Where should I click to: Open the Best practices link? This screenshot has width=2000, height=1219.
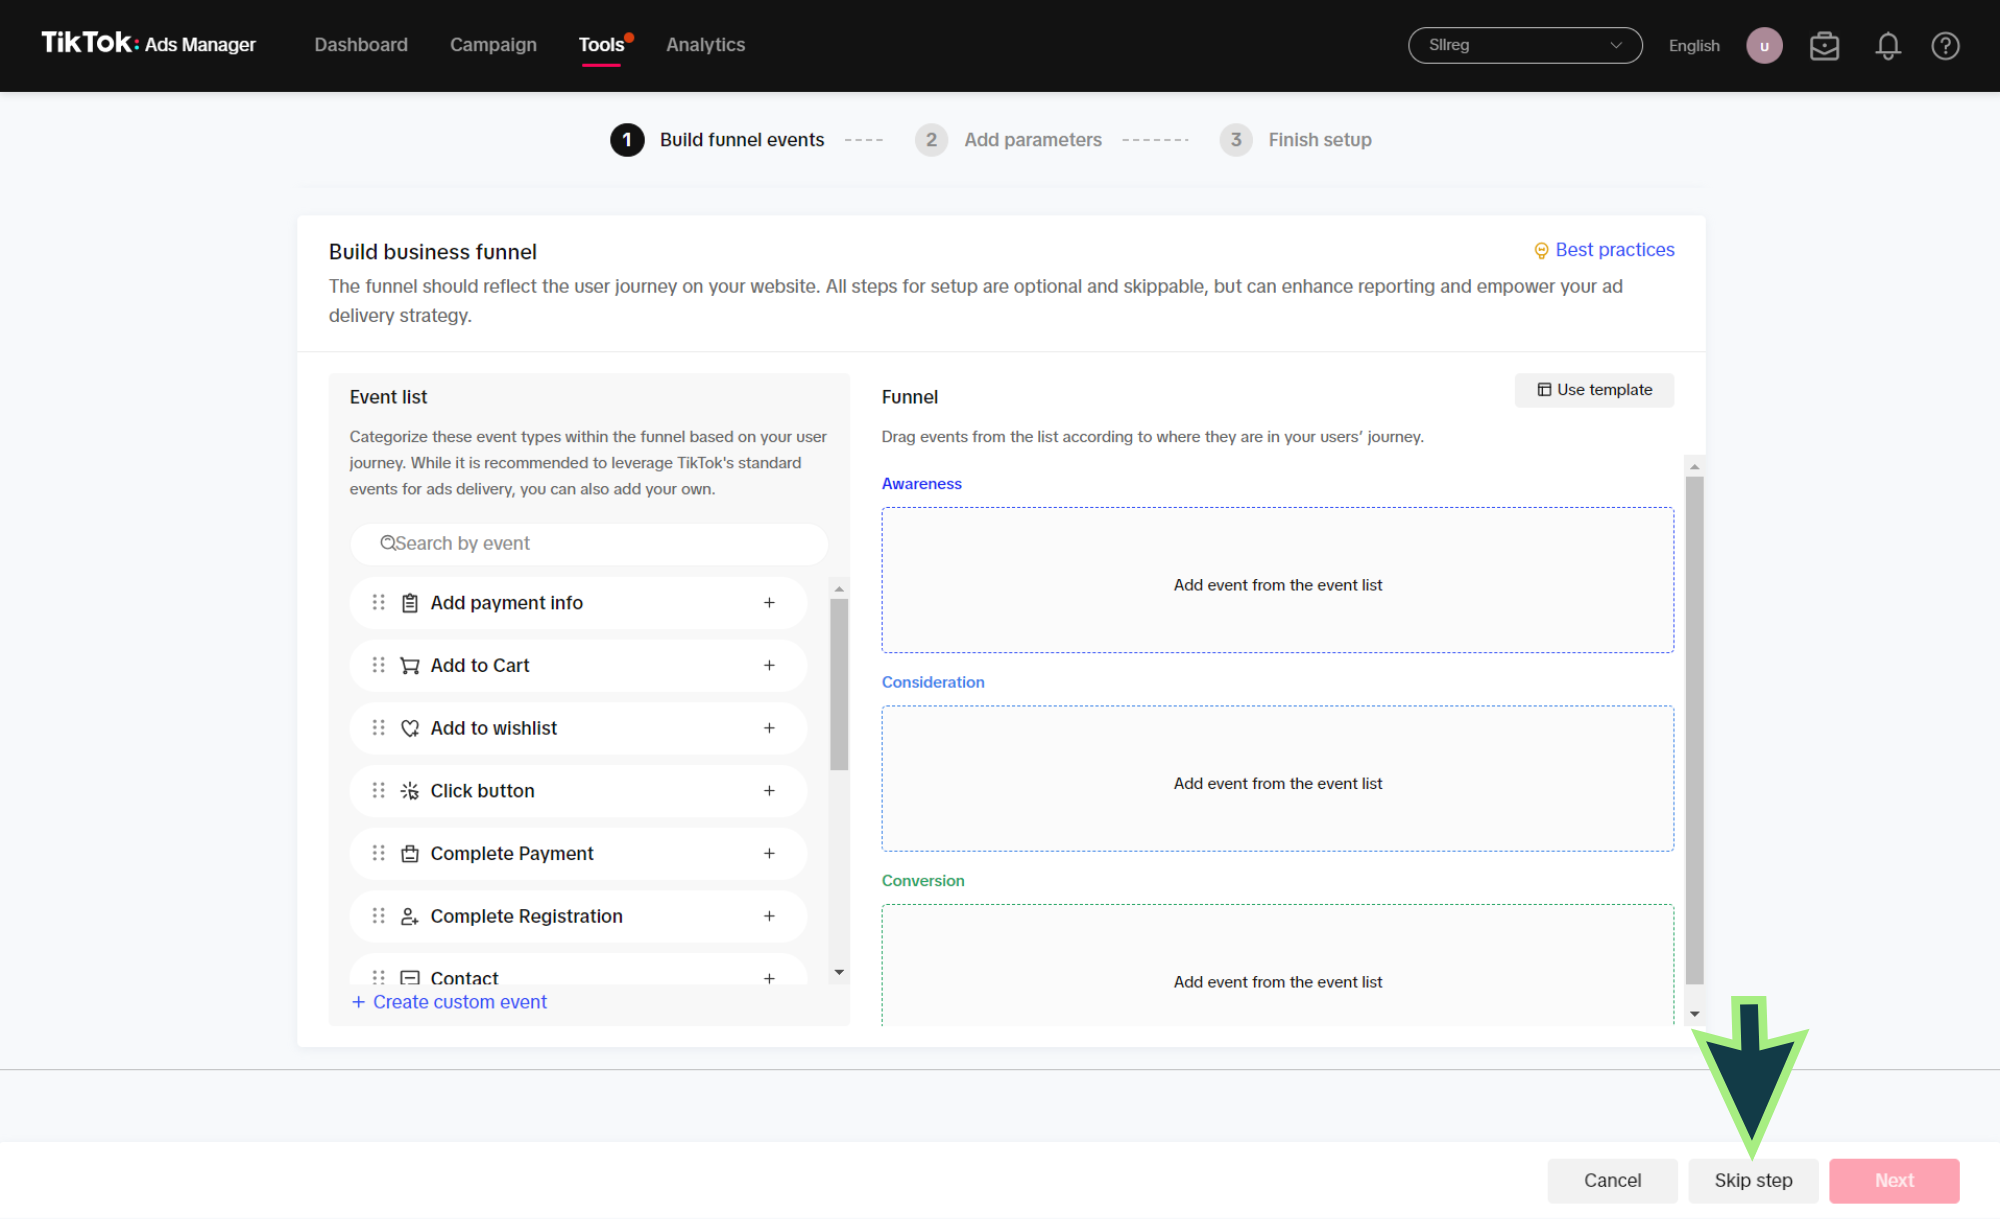pyautogui.click(x=1613, y=250)
